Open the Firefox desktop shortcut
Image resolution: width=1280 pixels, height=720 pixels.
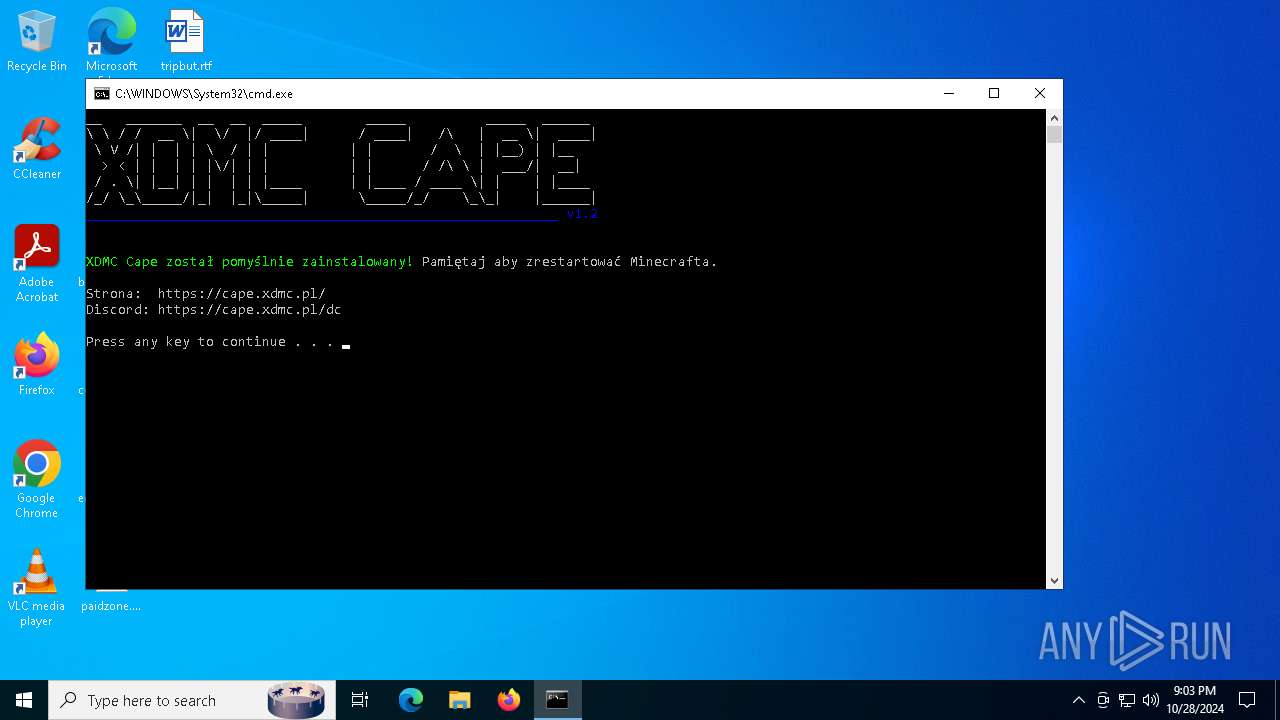[x=37, y=365]
